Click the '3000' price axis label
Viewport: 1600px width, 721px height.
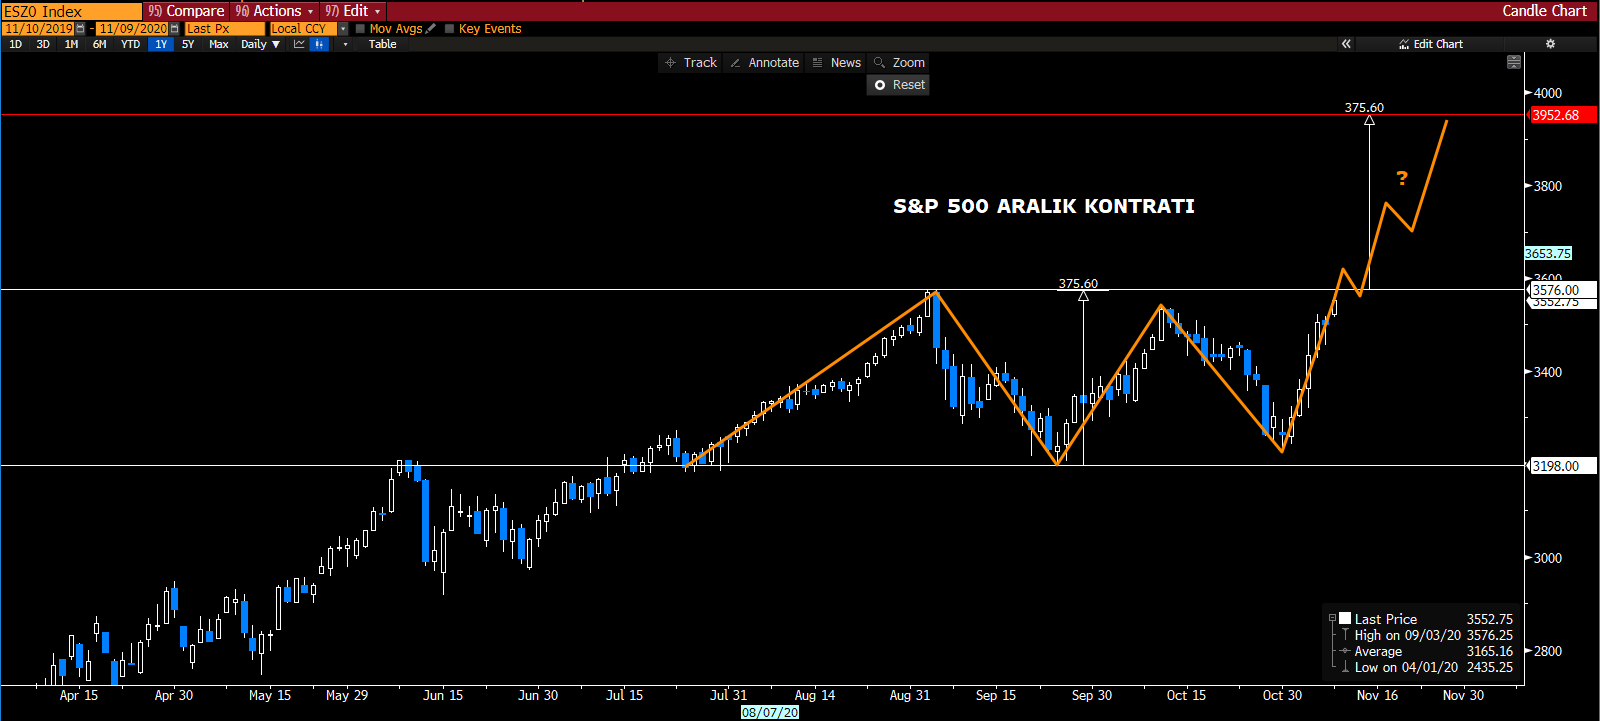click(1547, 558)
